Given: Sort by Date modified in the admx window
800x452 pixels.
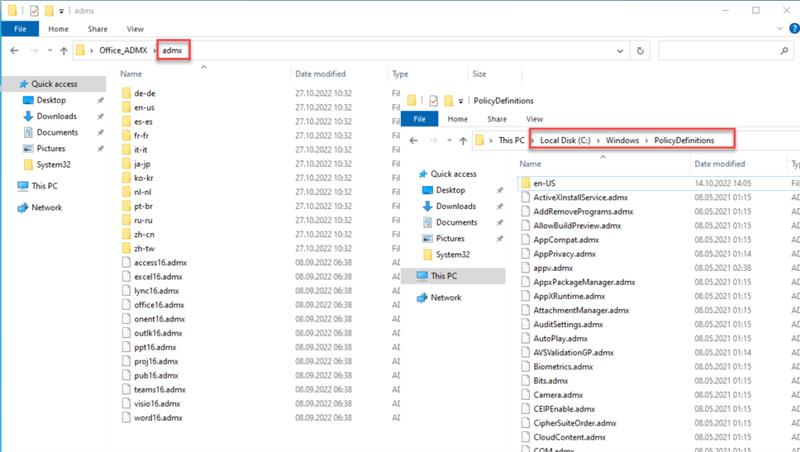Looking at the screenshot, I should [320, 74].
